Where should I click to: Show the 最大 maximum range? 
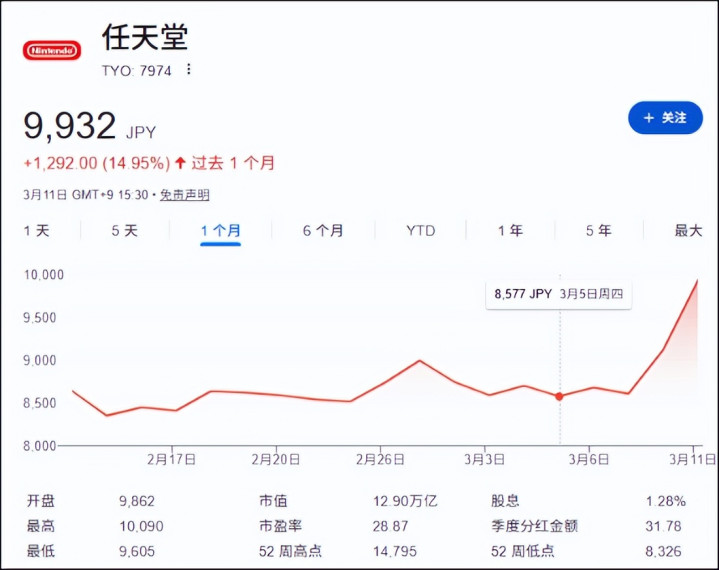(688, 230)
